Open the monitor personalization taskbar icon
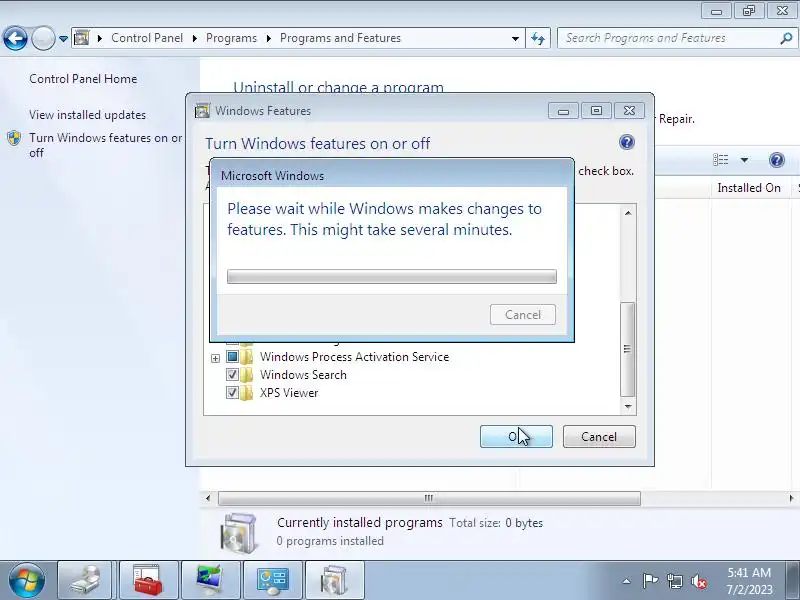 [x=210, y=581]
